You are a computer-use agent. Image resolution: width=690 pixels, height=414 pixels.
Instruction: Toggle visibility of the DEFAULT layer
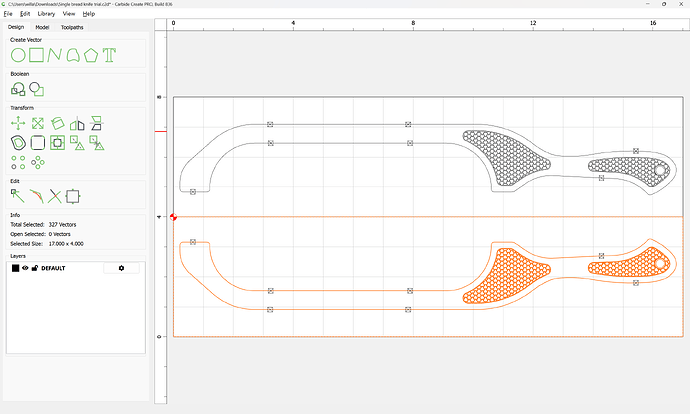coord(25,268)
